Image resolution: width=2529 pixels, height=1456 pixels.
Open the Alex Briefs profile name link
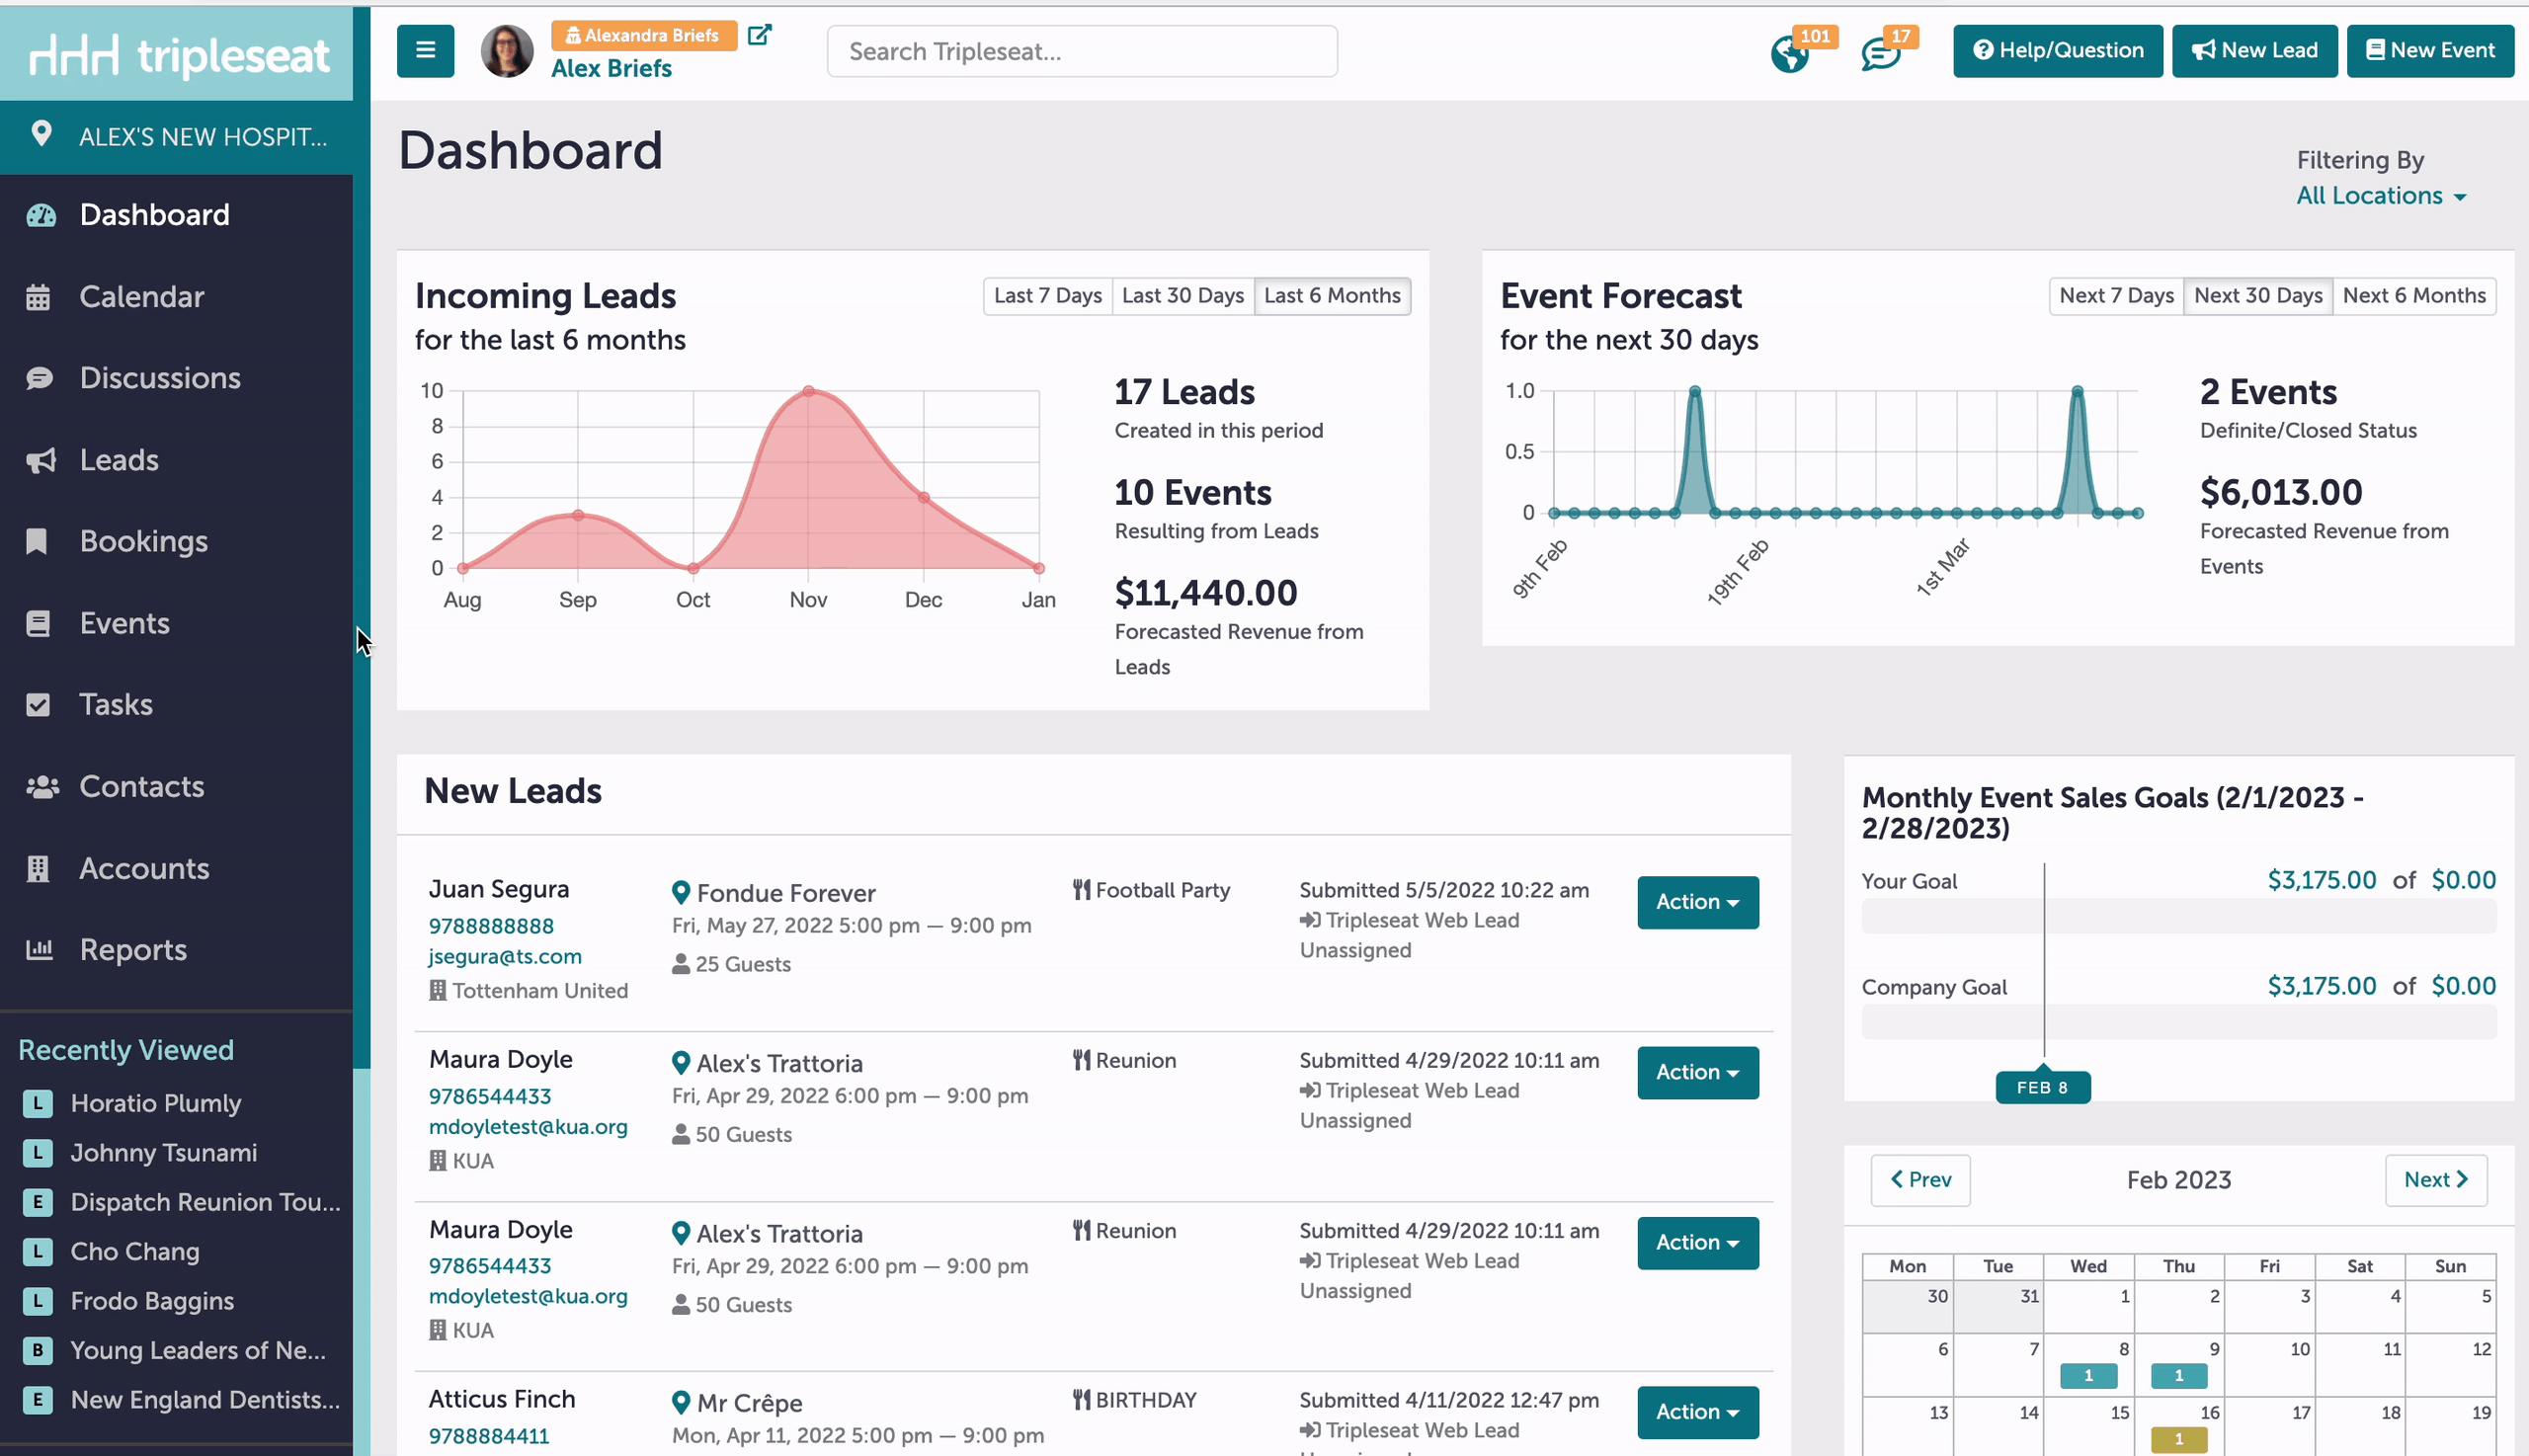click(x=611, y=69)
